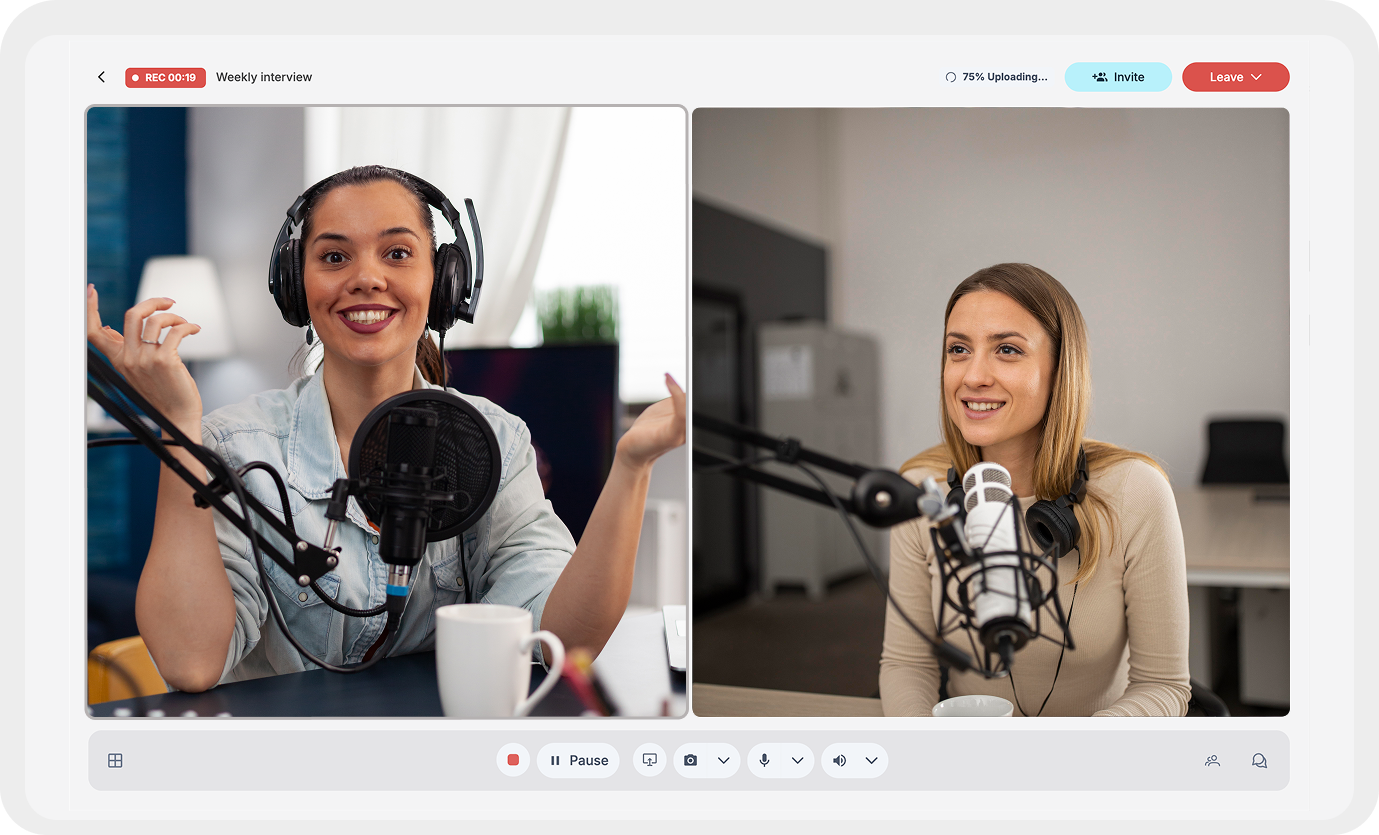1379x835 pixels.
Task: Click the red Leave button
Action: [x=1235, y=77]
